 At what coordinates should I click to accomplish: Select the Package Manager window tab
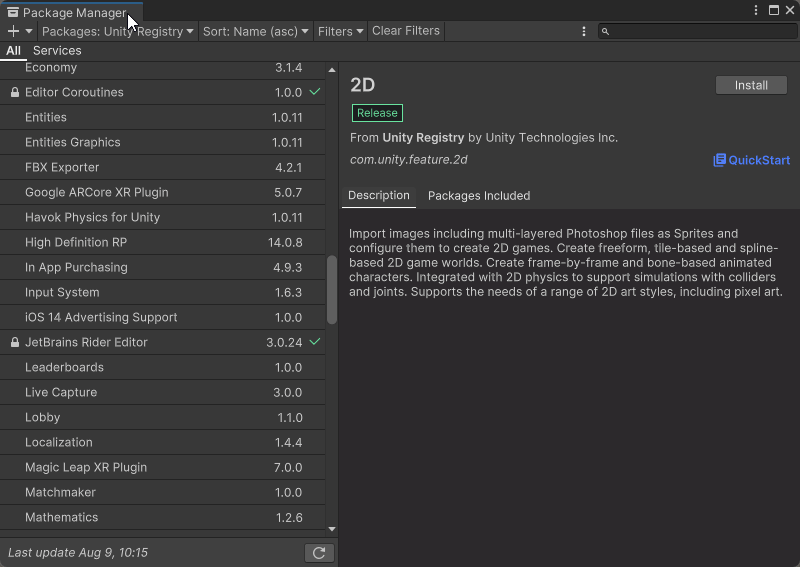[x=71, y=12]
